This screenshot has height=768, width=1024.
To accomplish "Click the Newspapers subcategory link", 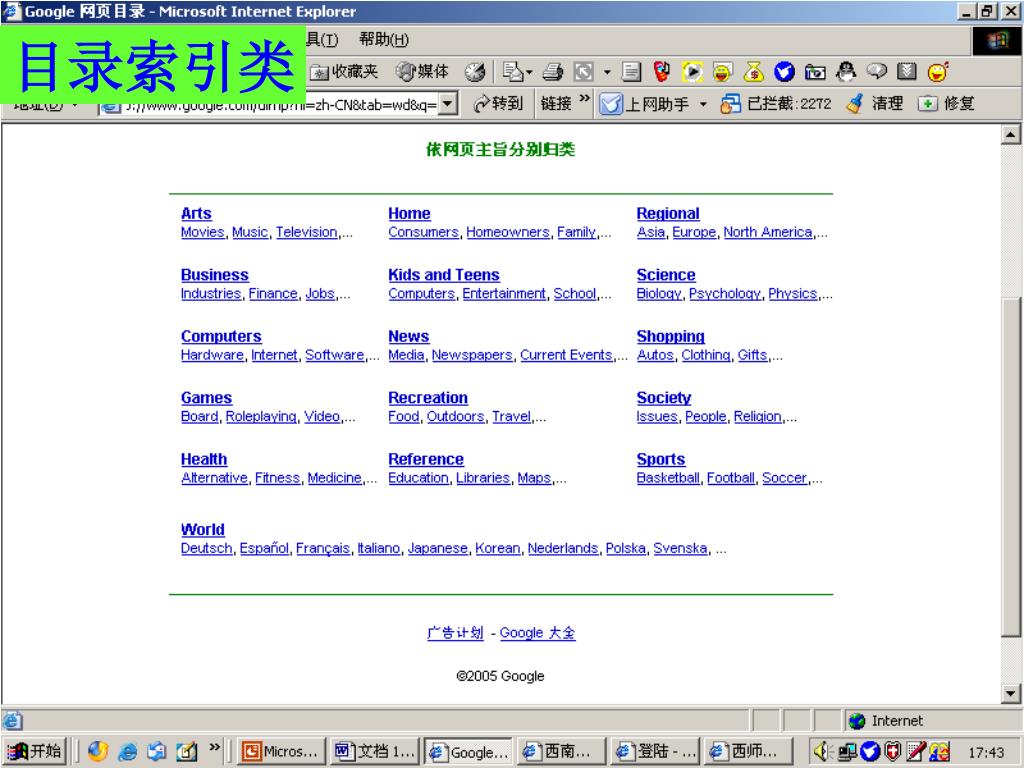I will 472,355.
